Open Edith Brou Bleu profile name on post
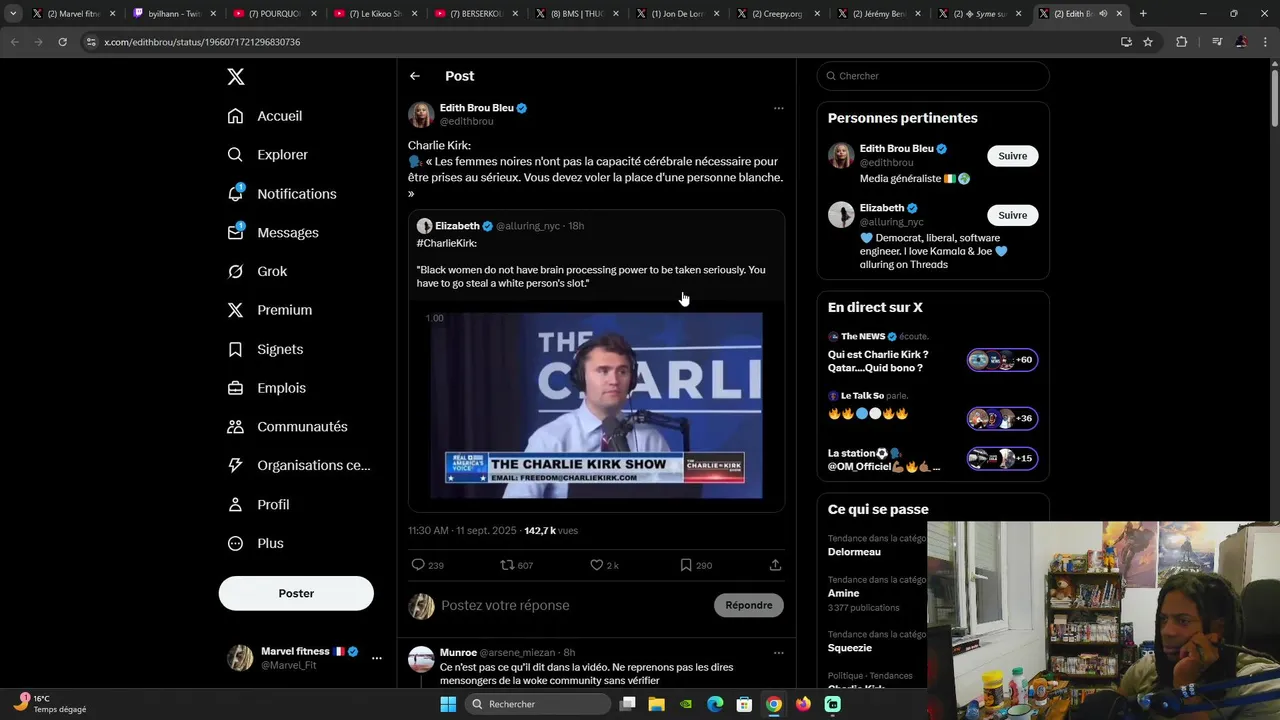Viewport: 1280px width, 720px height. 477,108
